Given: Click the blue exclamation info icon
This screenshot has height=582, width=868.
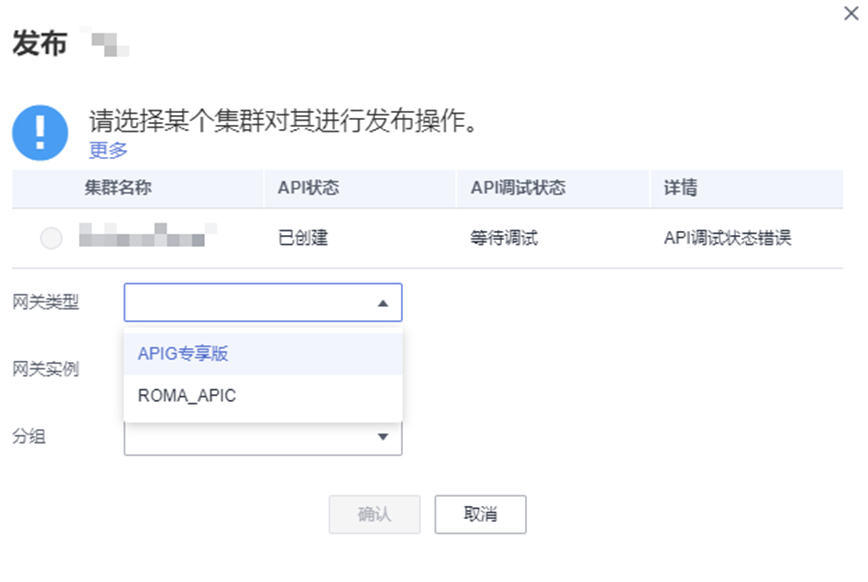Looking at the screenshot, I should [40, 132].
